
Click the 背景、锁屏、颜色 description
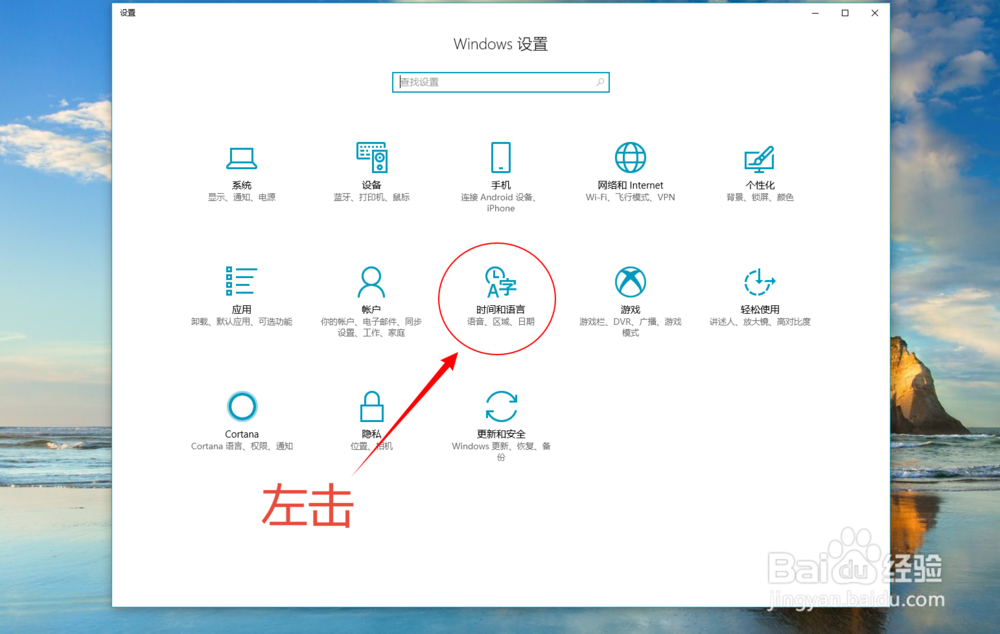760,197
